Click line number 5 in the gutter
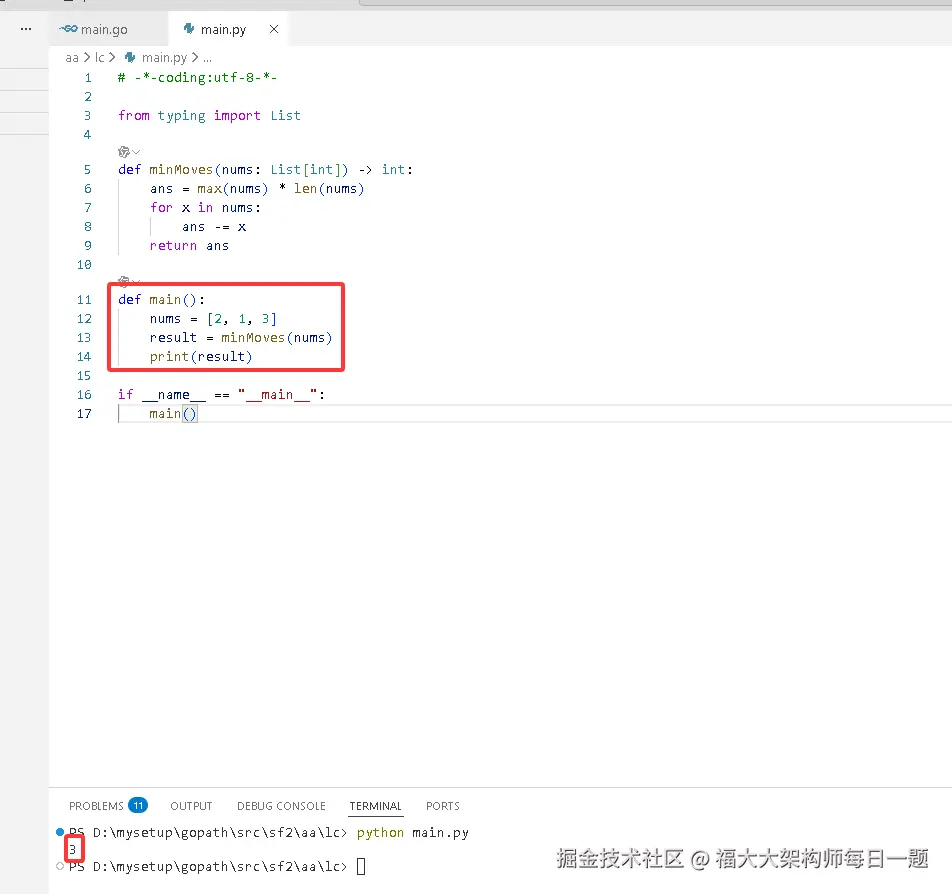Screen dimensions: 952x894 pos(87,169)
